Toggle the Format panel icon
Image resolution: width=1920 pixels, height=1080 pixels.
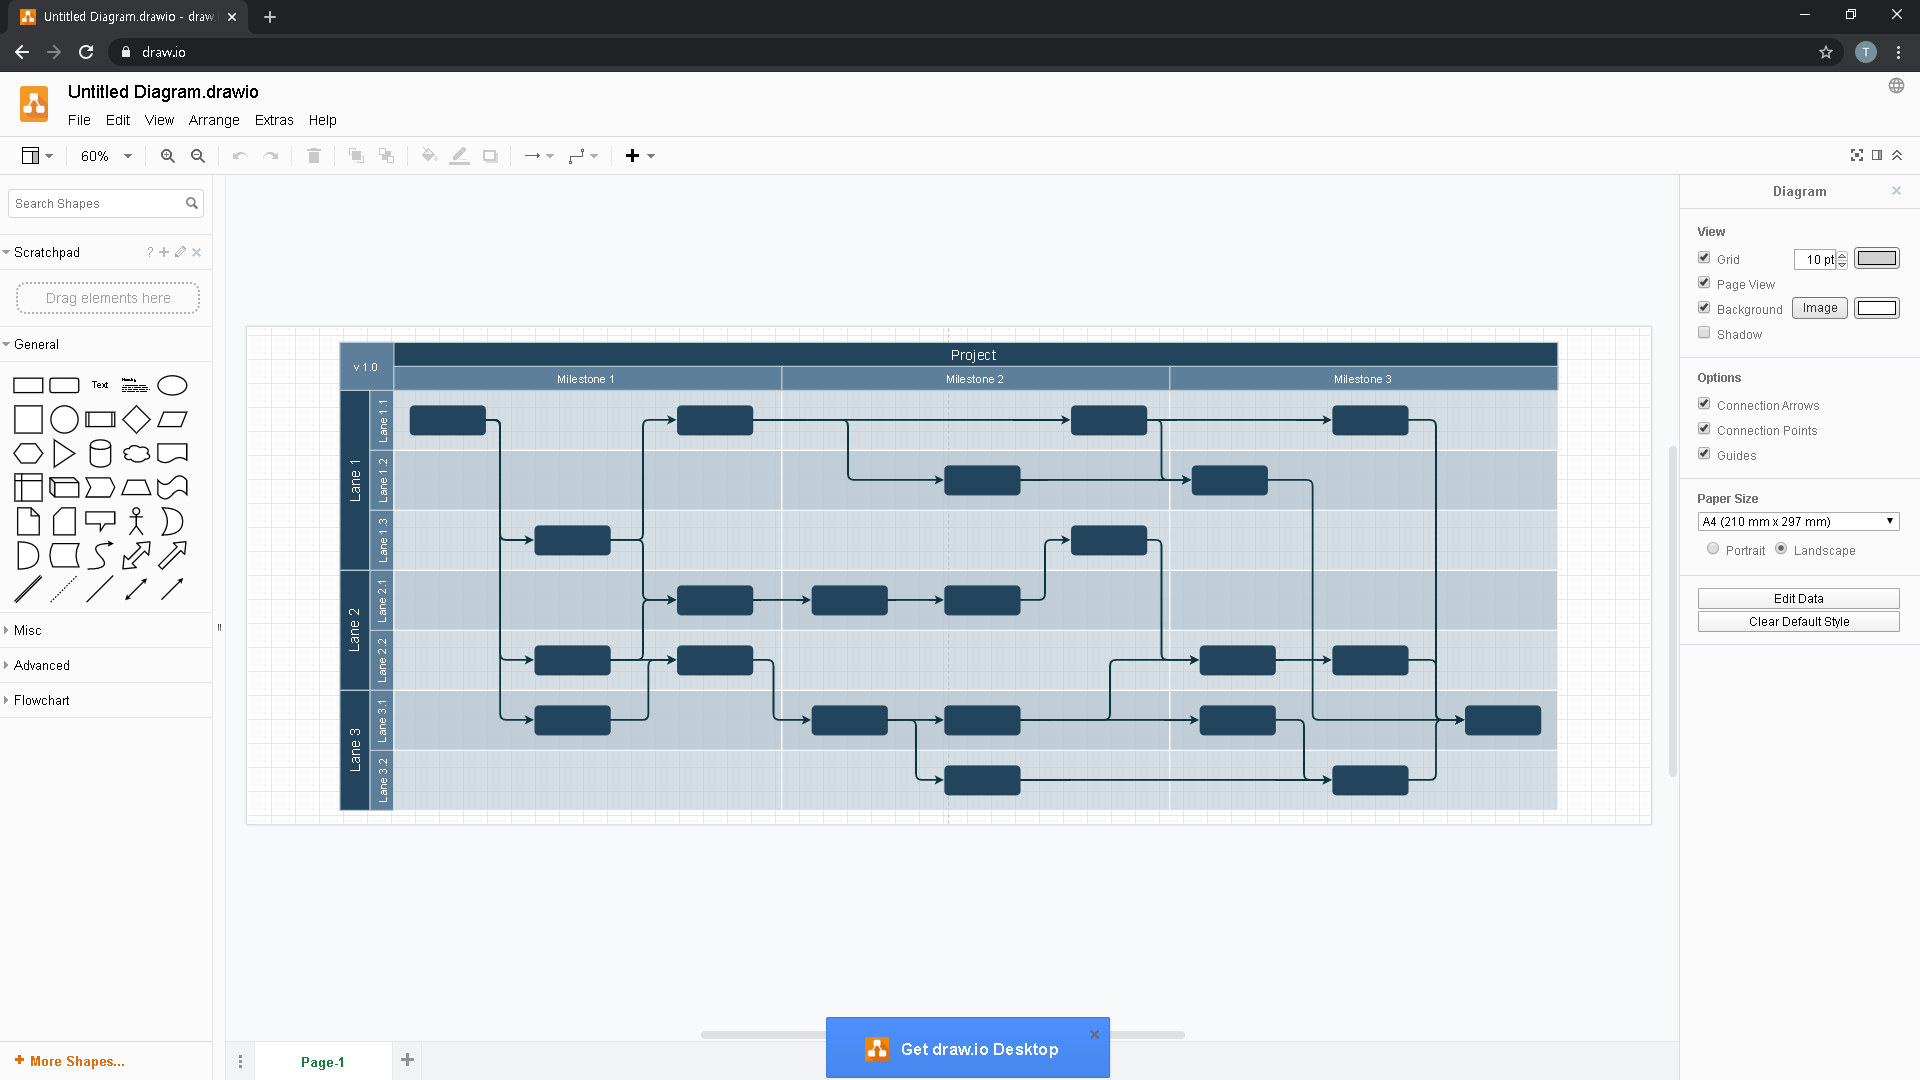tap(1877, 155)
